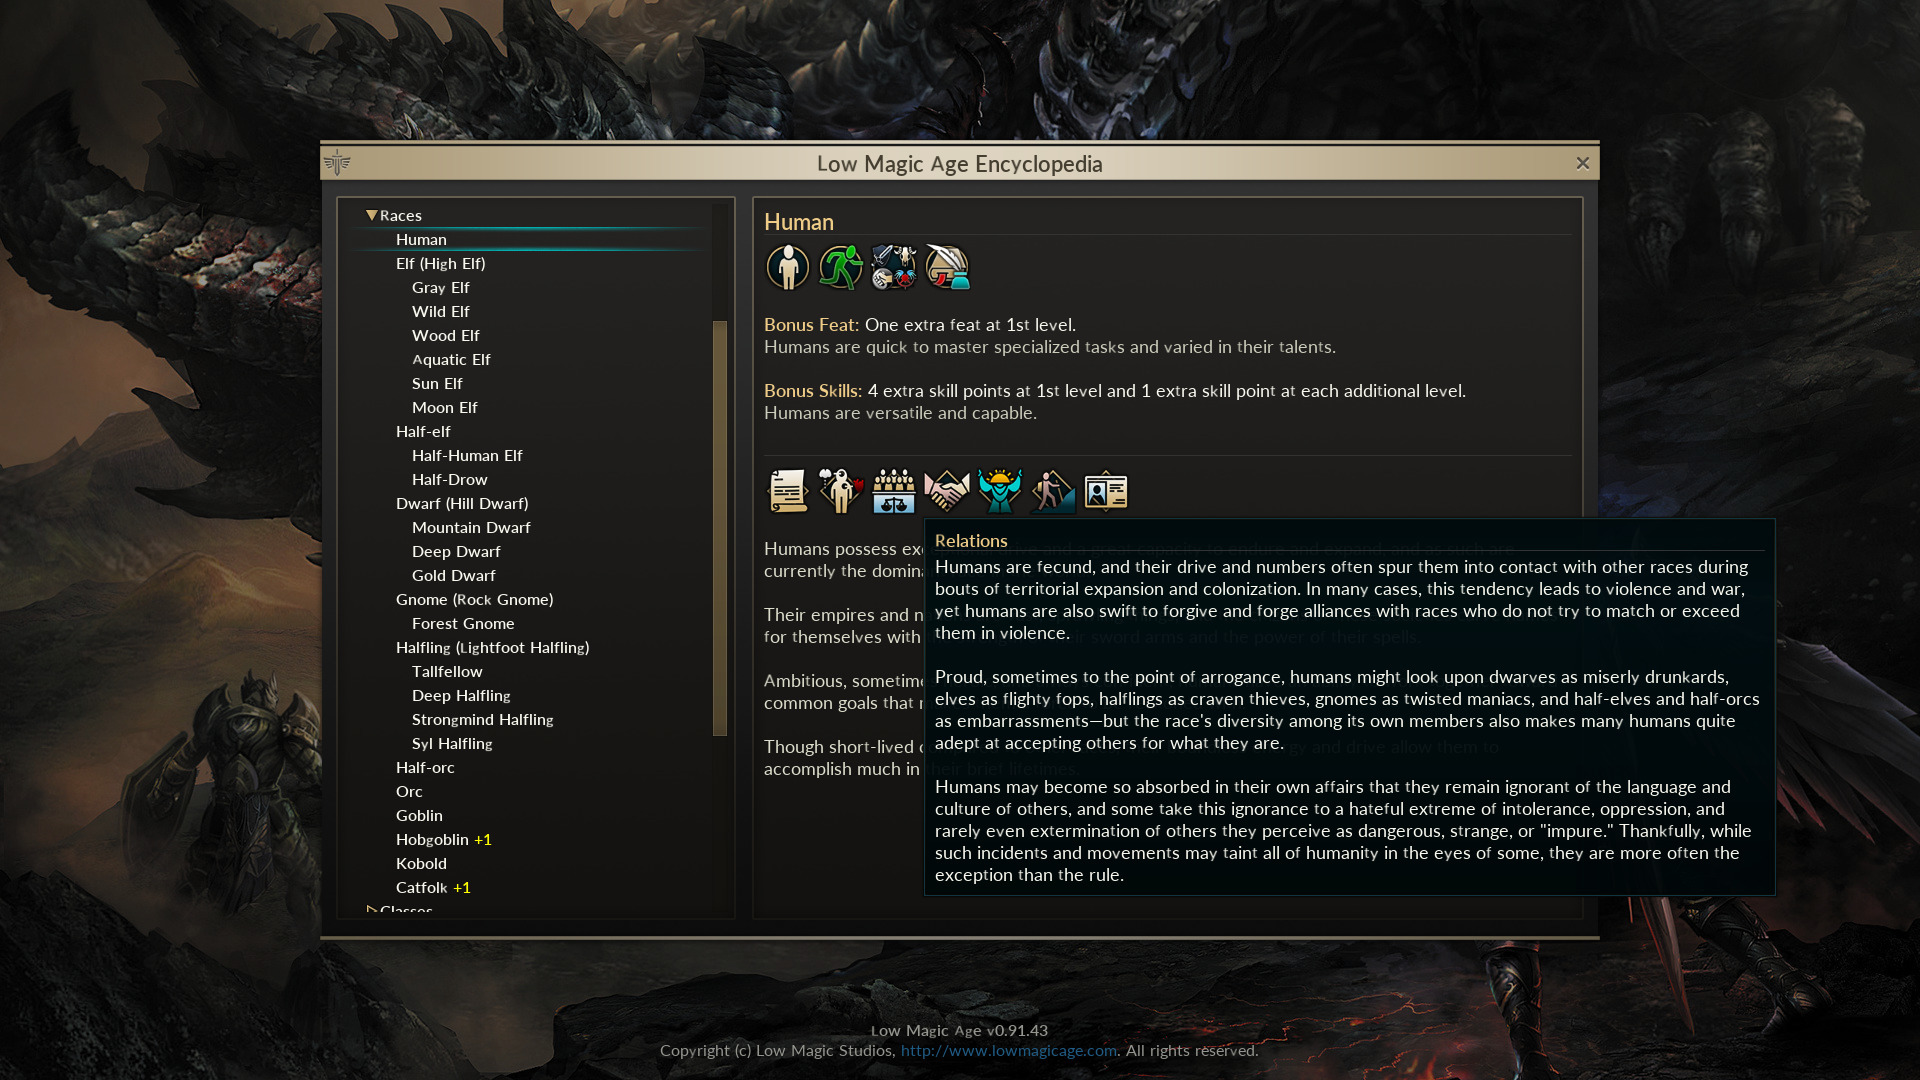Open Gnome (Rock Gnome) entry
Image resolution: width=1920 pixels, height=1080 pixels.
474,599
